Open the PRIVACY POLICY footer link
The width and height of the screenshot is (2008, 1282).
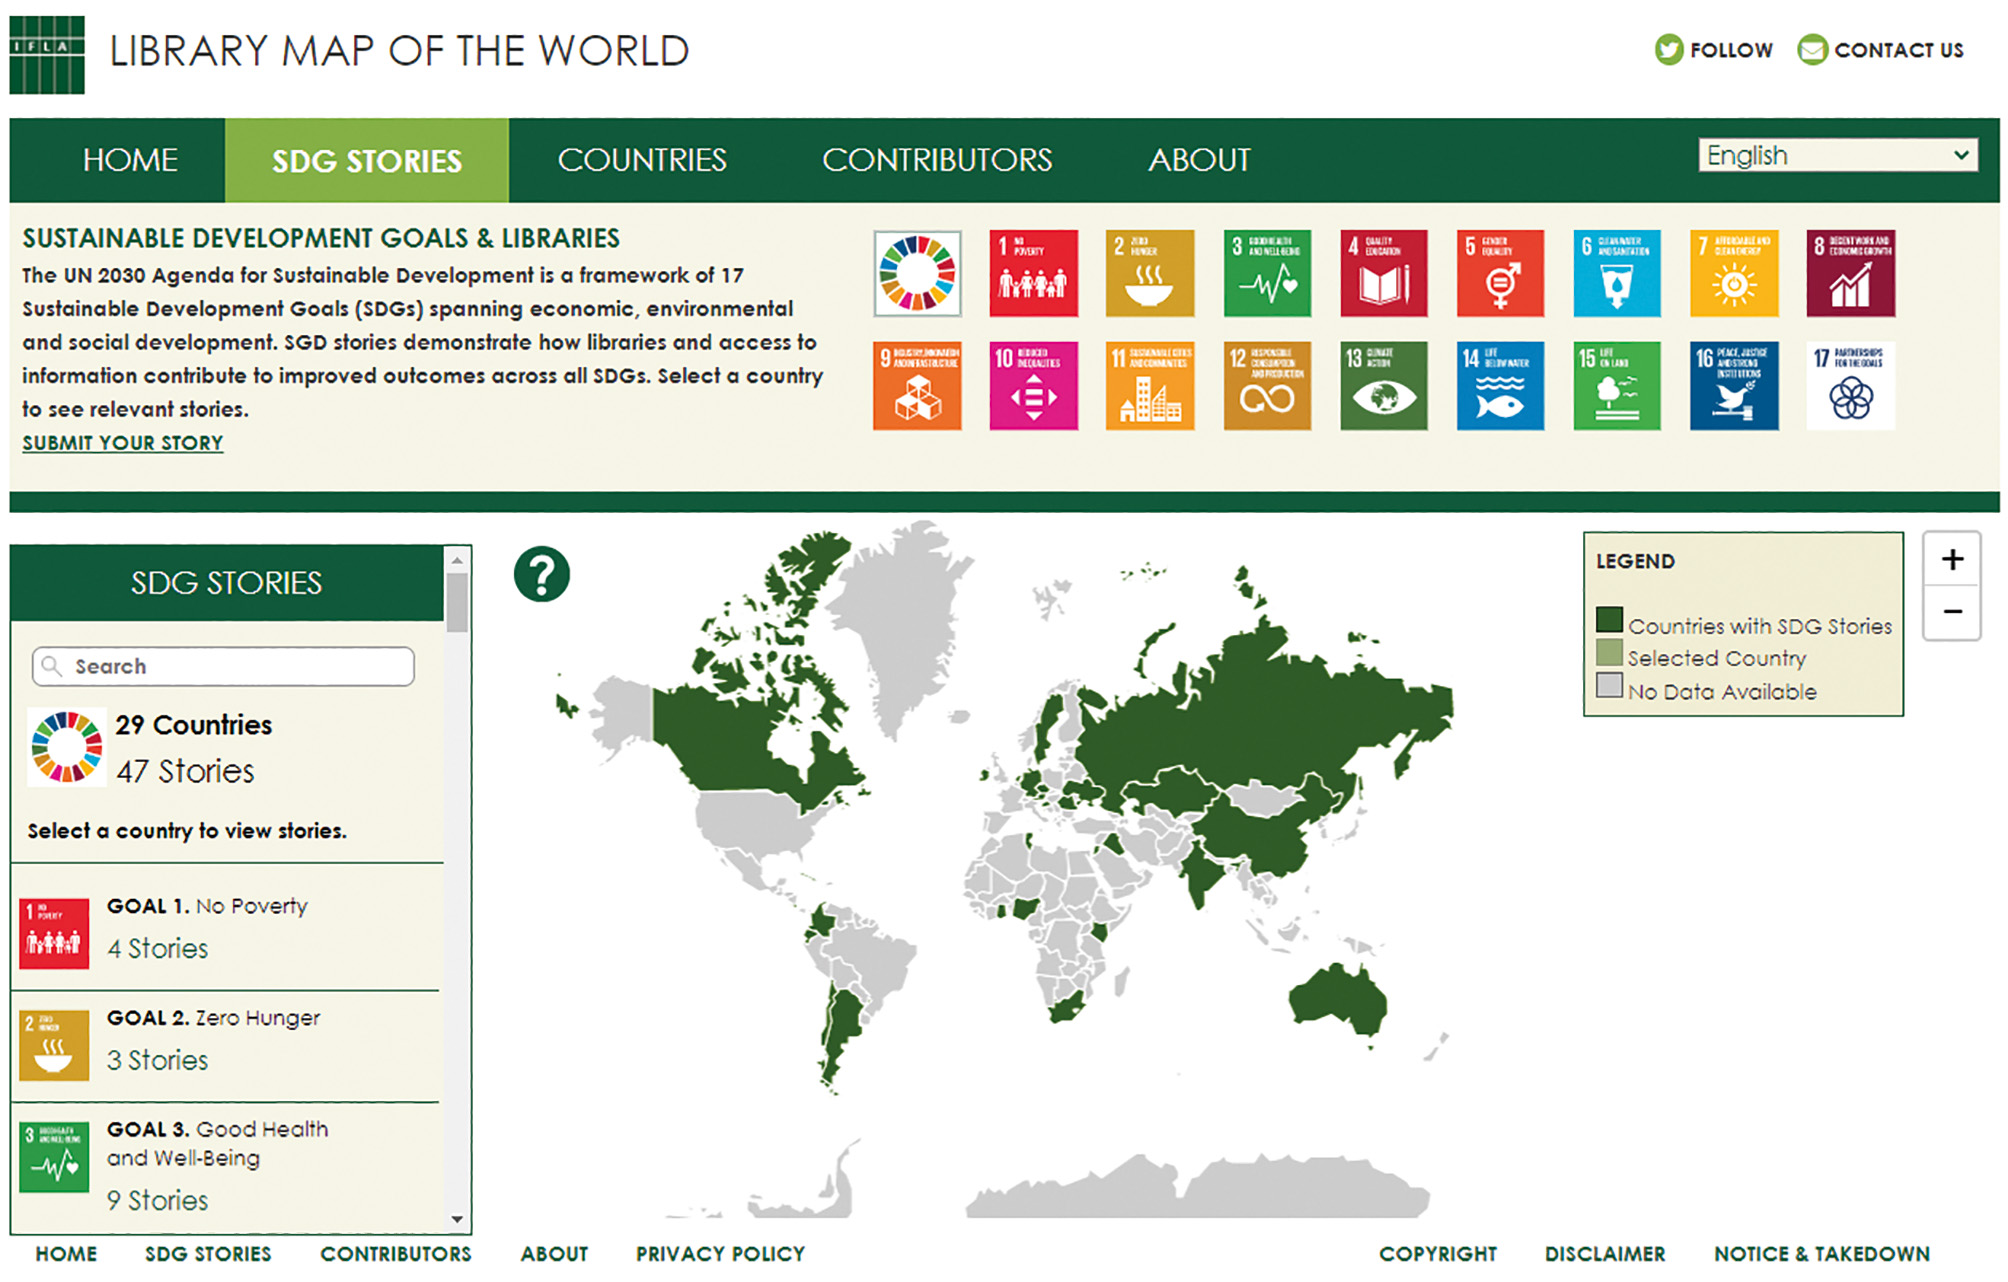(x=719, y=1253)
